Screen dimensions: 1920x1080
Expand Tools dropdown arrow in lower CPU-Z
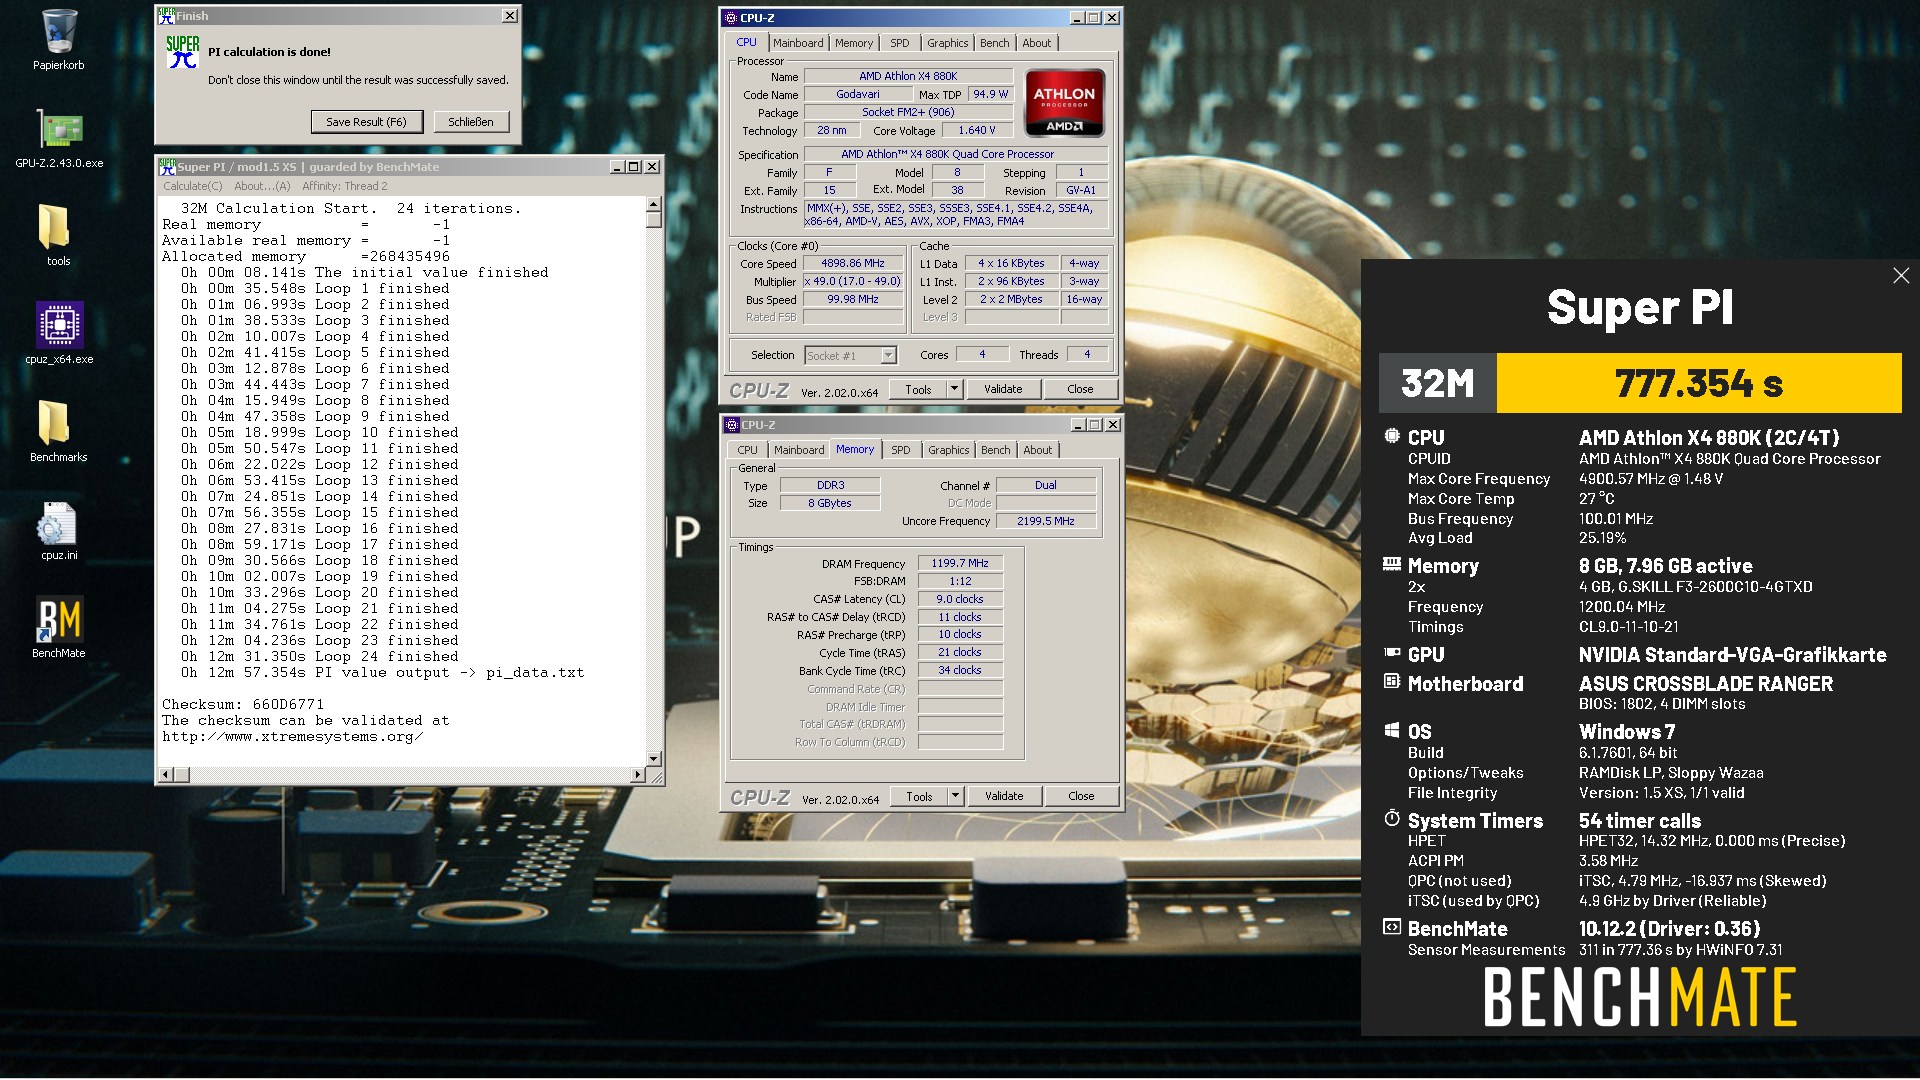click(955, 796)
